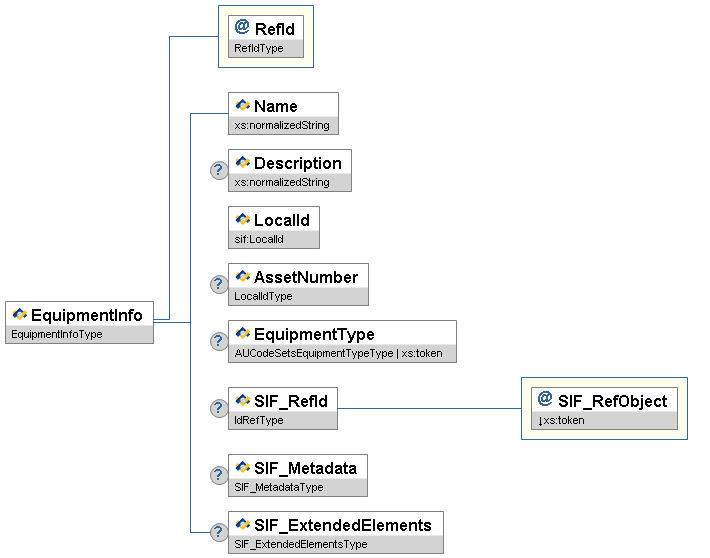710x558 pixels.
Task: Click the RefId attribute @ icon
Action: tap(242, 28)
